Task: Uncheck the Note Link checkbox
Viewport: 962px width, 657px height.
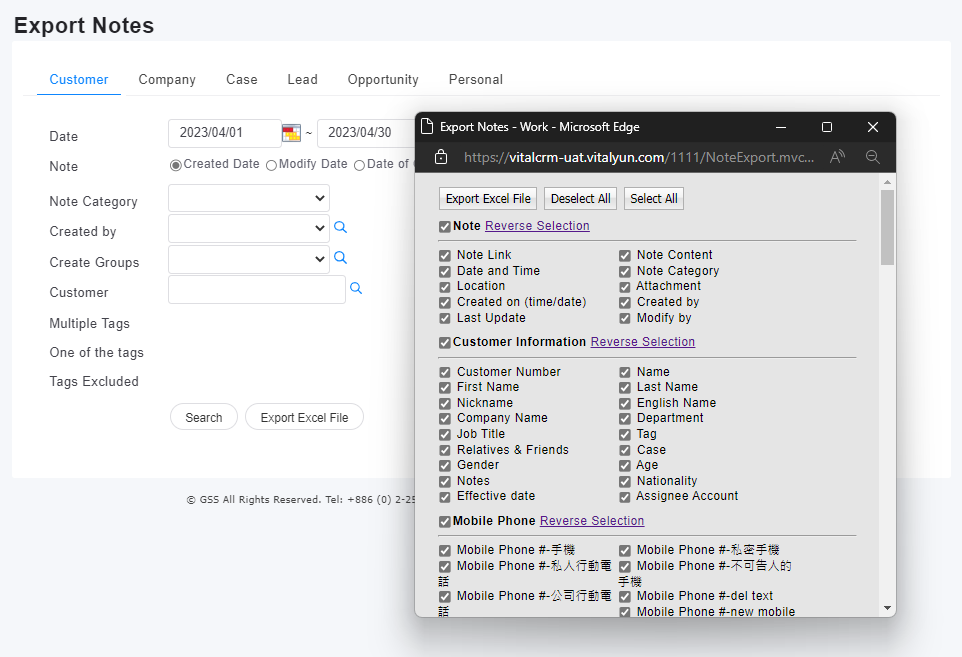Action: pyautogui.click(x=445, y=256)
